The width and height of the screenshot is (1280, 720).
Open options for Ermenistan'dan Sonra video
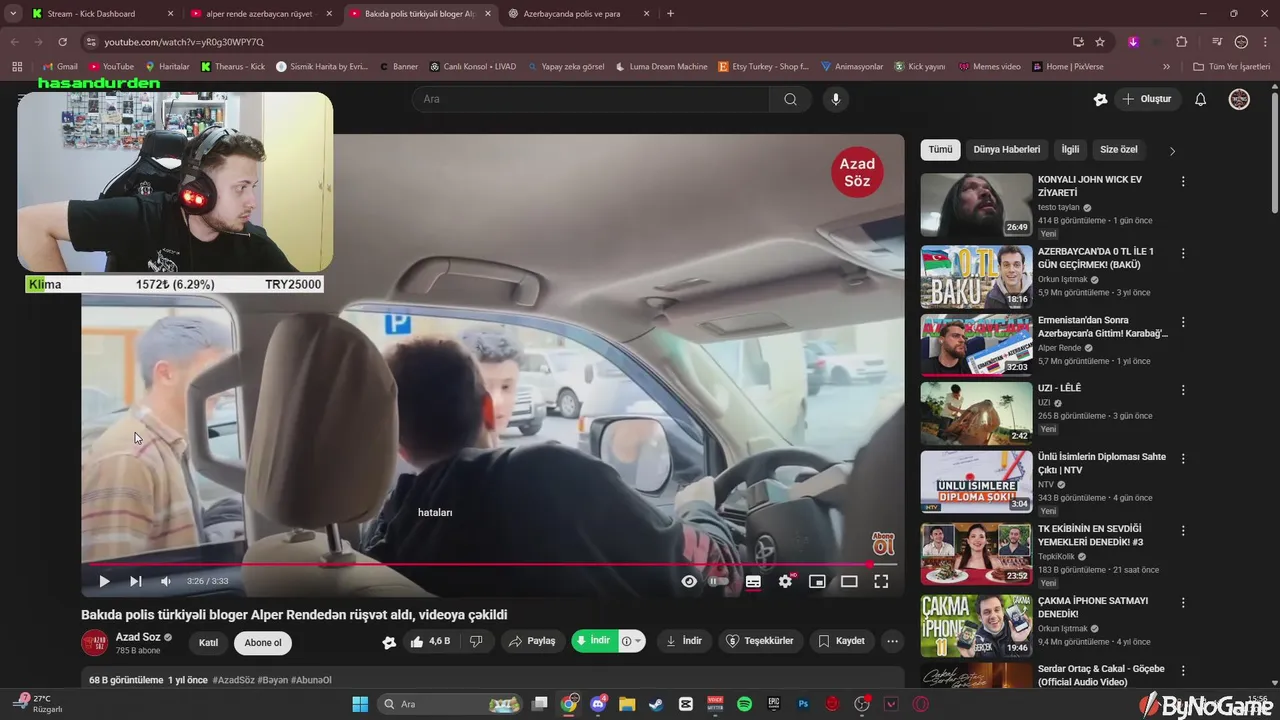pos(1183,322)
